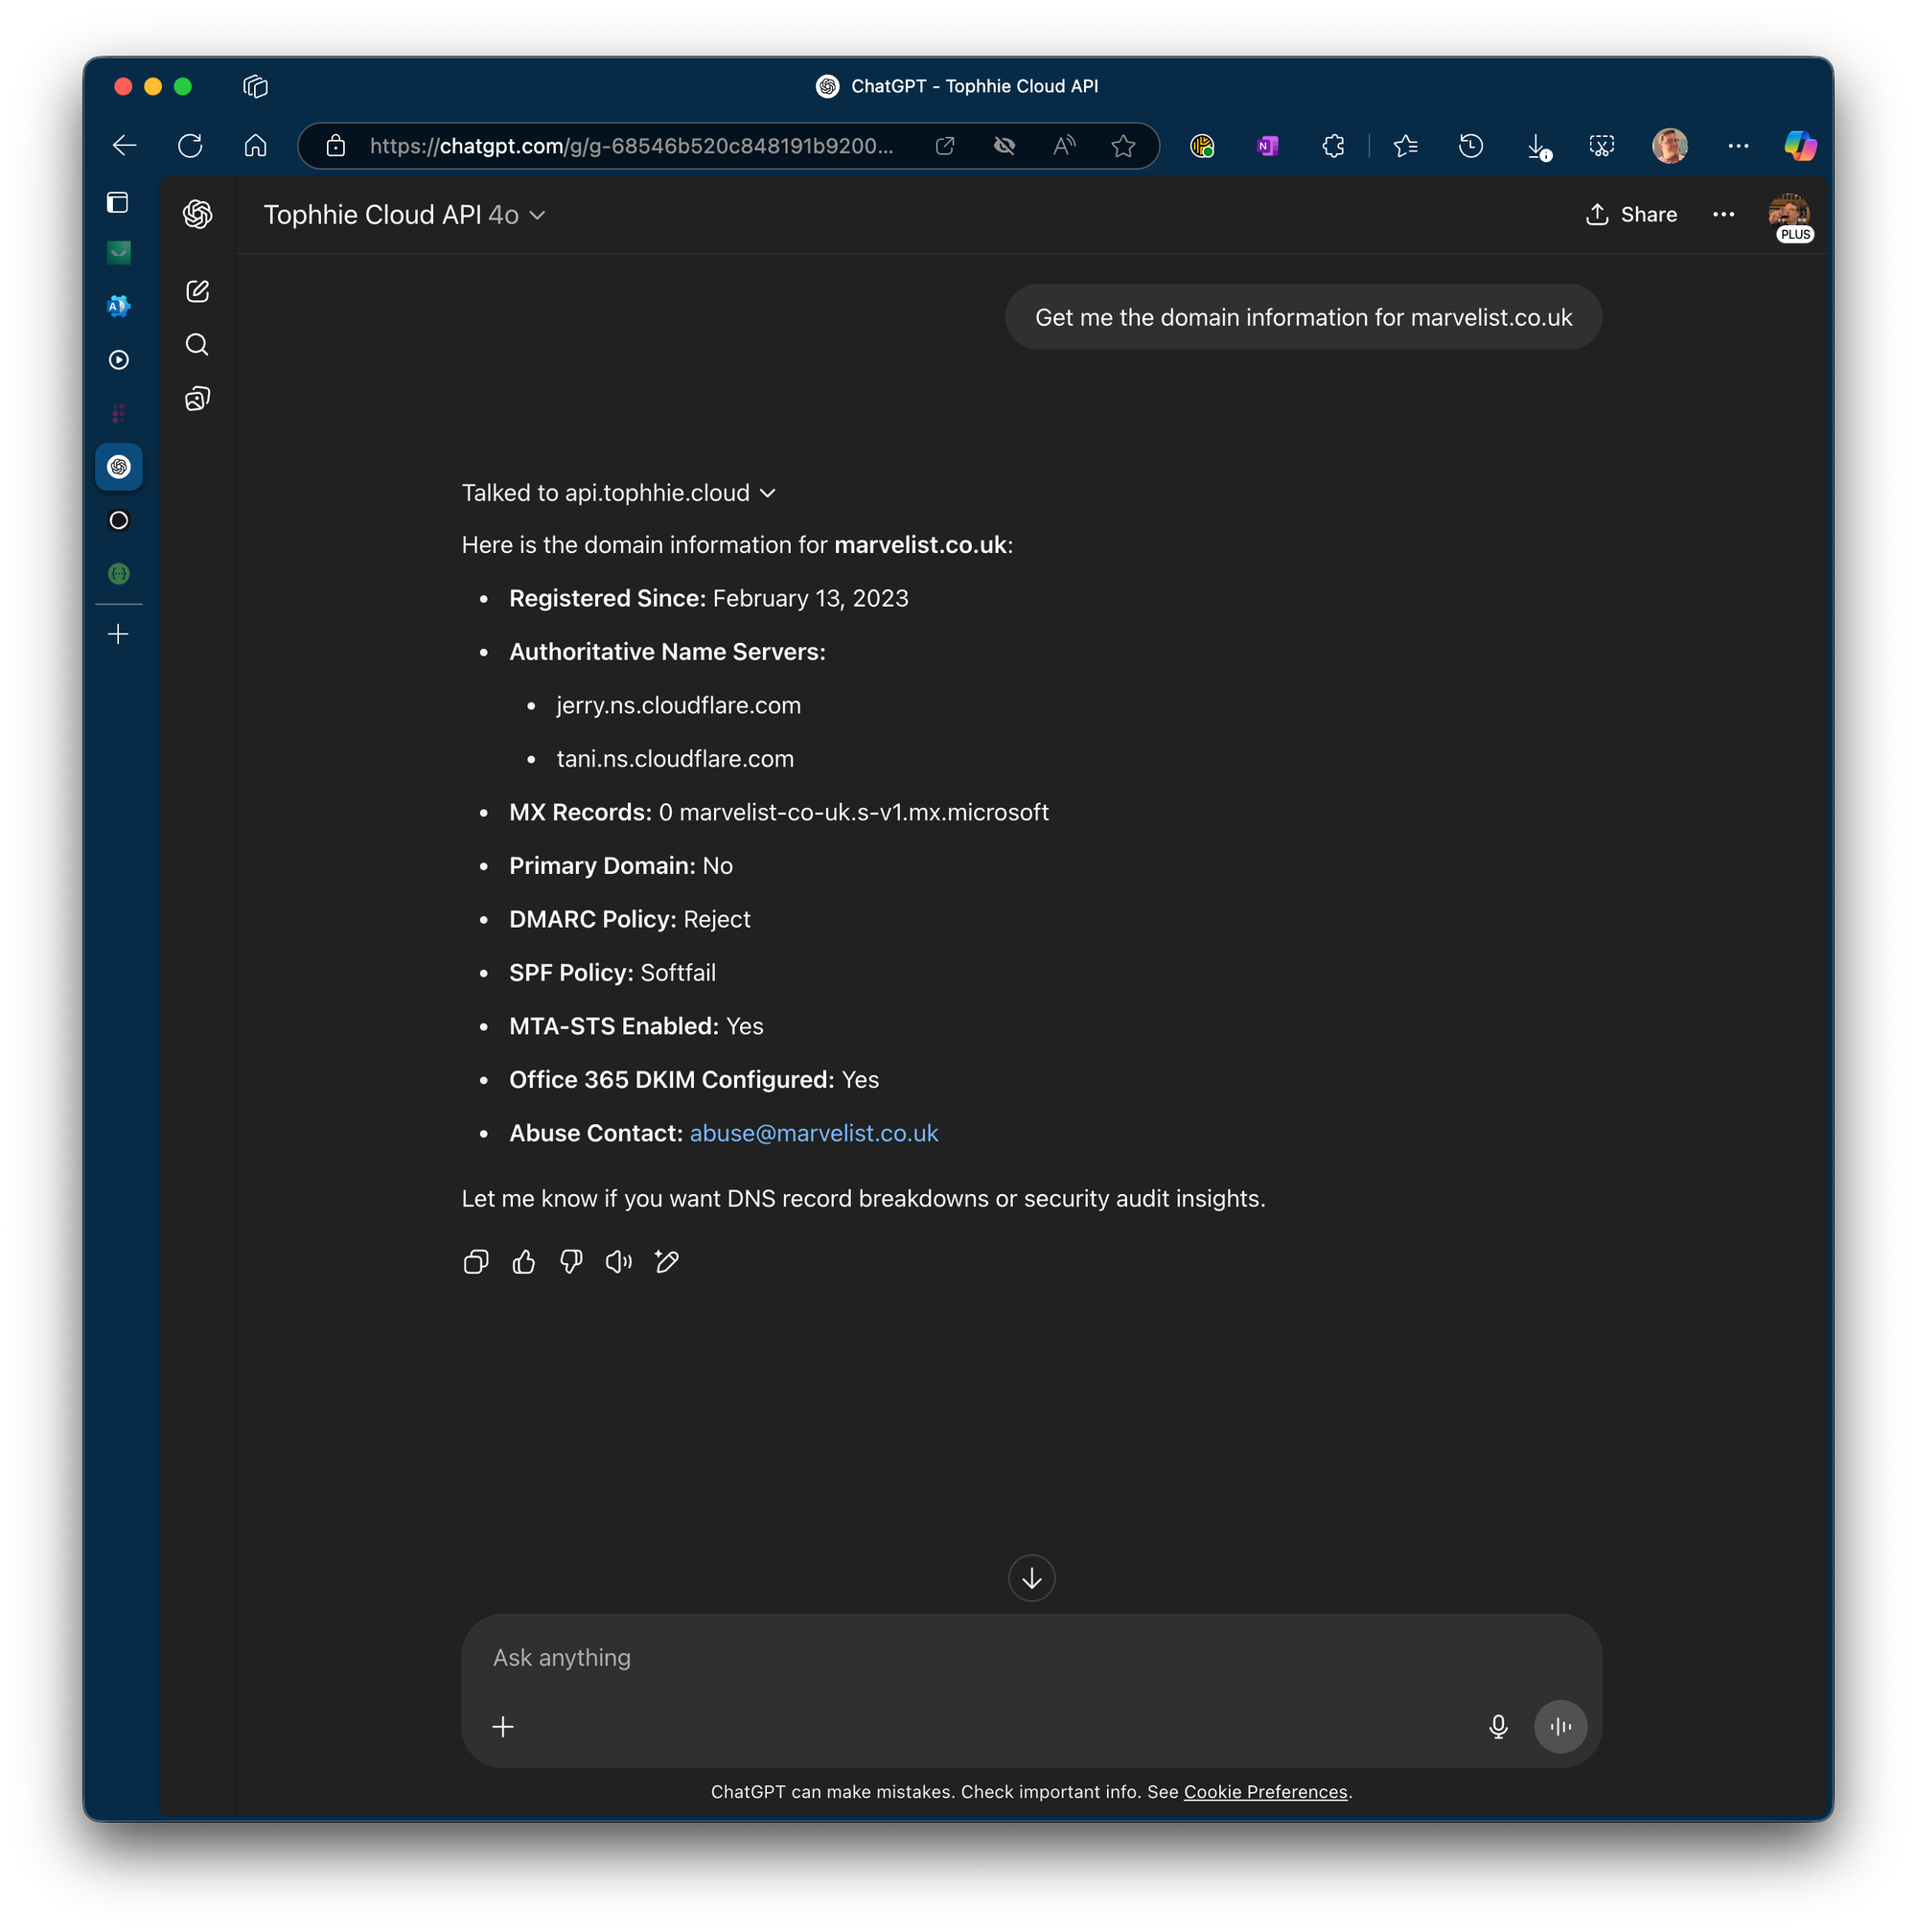Image resolution: width=1917 pixels, height=1932 pixels.
Task: Open the image library icon
Action: click(x=198, y=399)
